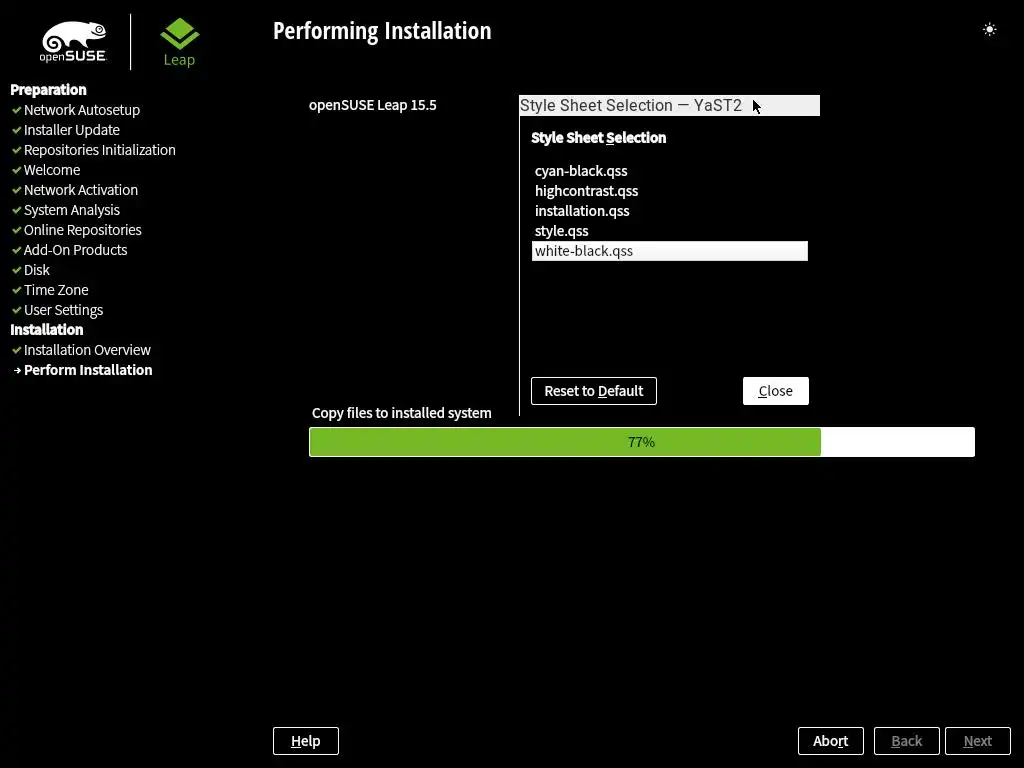
Task: Click the checkmark beside Welcome
Action: [x=17, y=170]
